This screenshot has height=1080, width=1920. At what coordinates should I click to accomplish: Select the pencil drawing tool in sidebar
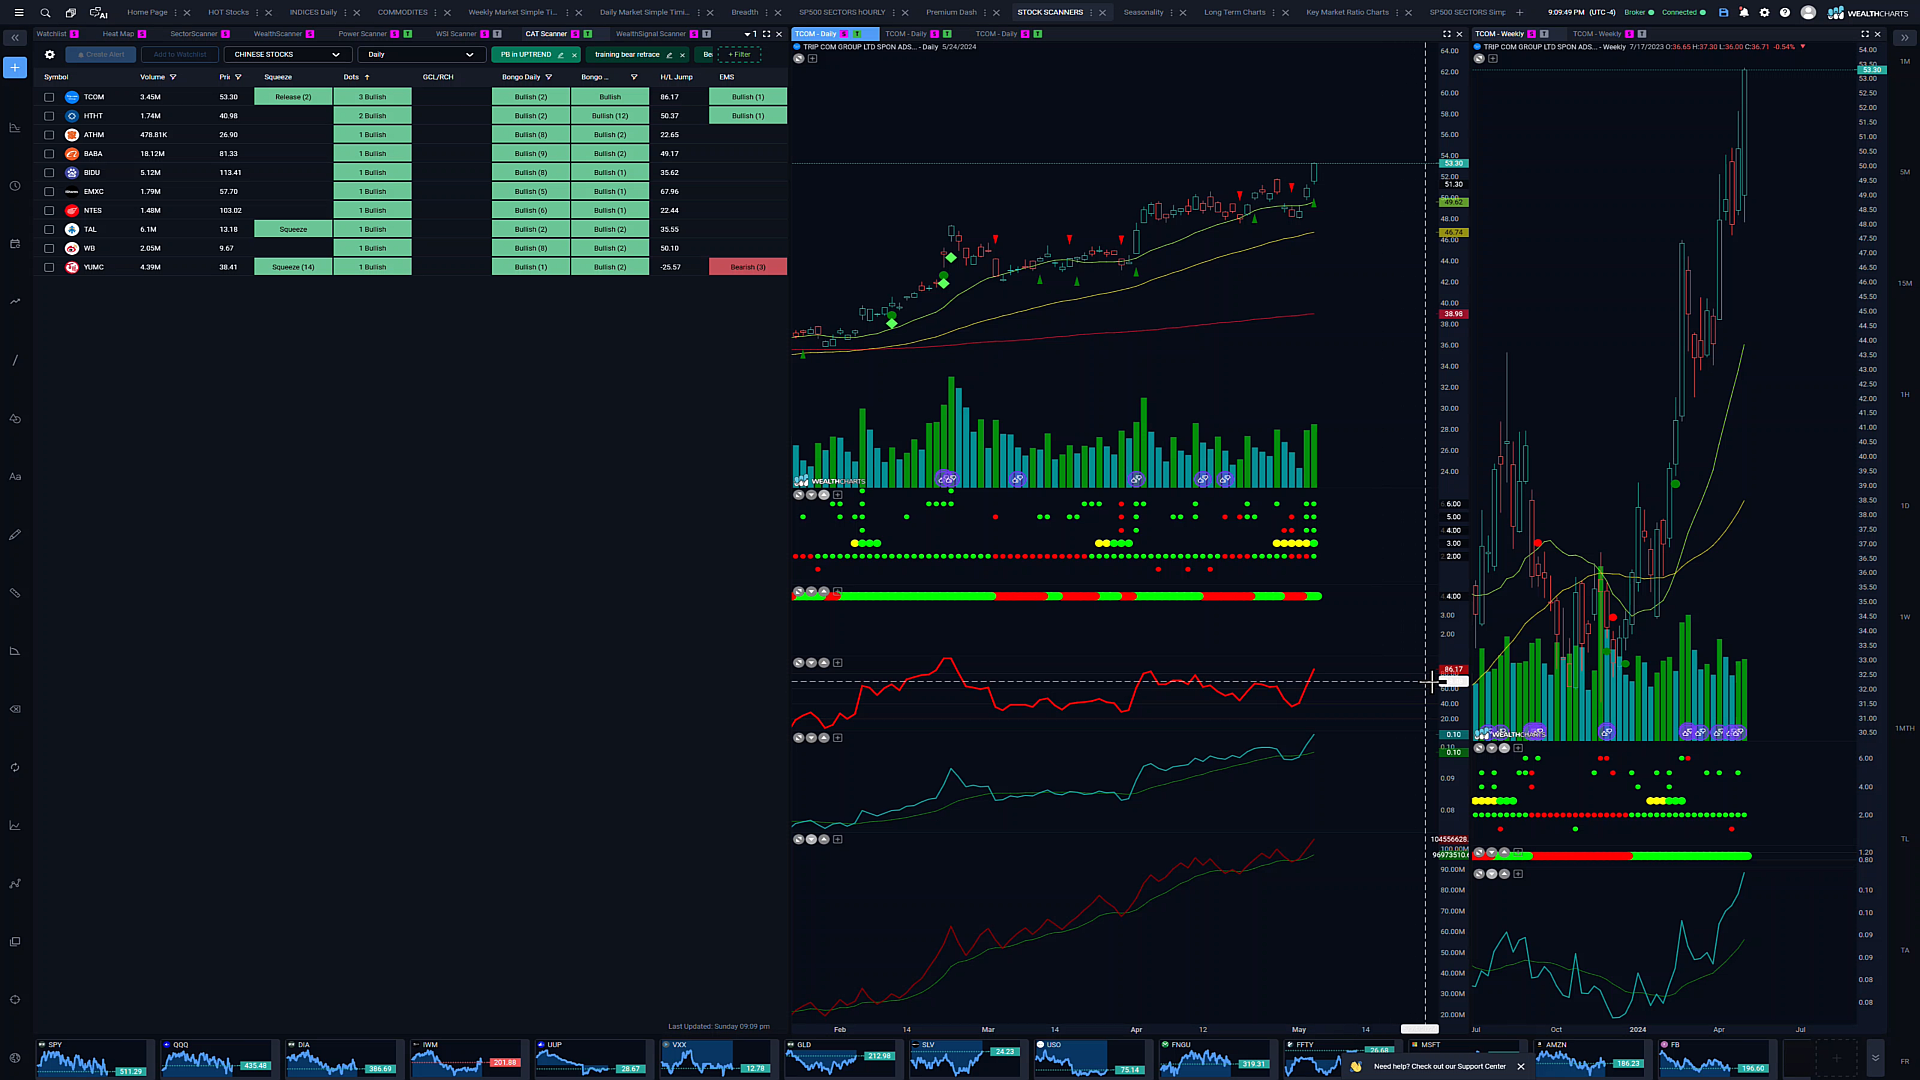15,535
